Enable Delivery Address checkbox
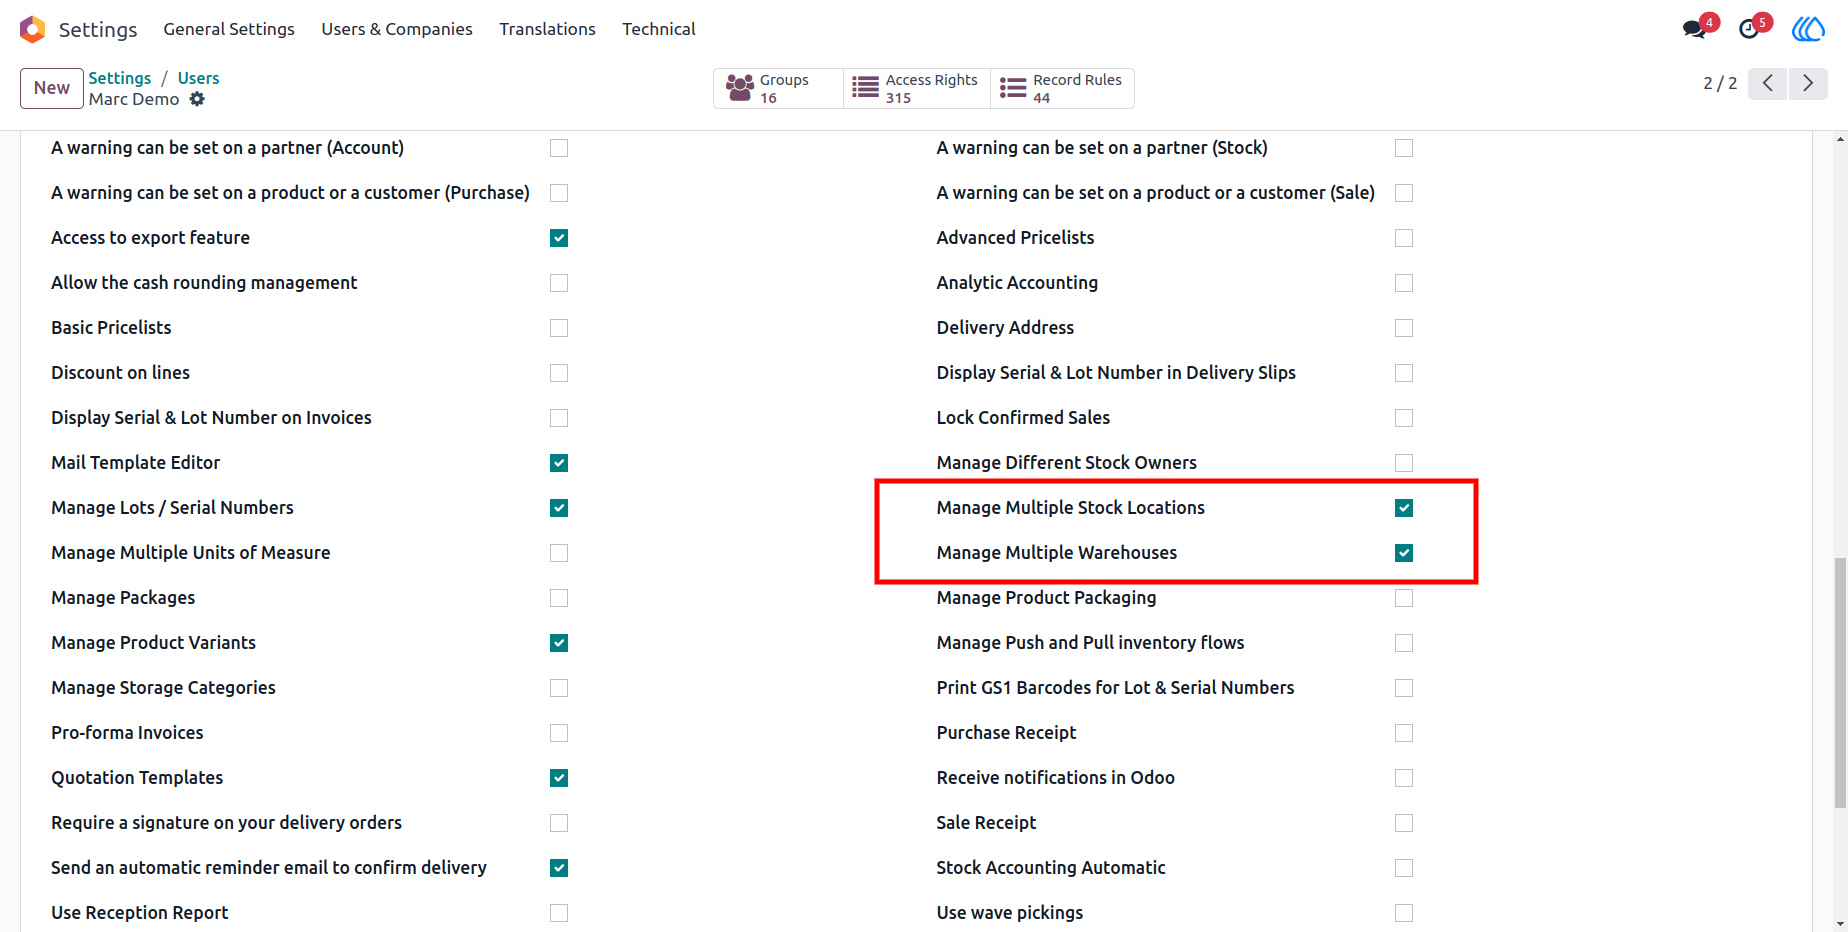The image size is (1848, 932). point(1404,328)
